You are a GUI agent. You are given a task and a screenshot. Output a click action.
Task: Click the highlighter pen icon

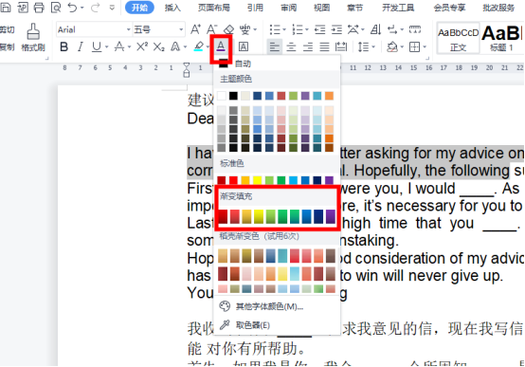click(x=199, y=47)
